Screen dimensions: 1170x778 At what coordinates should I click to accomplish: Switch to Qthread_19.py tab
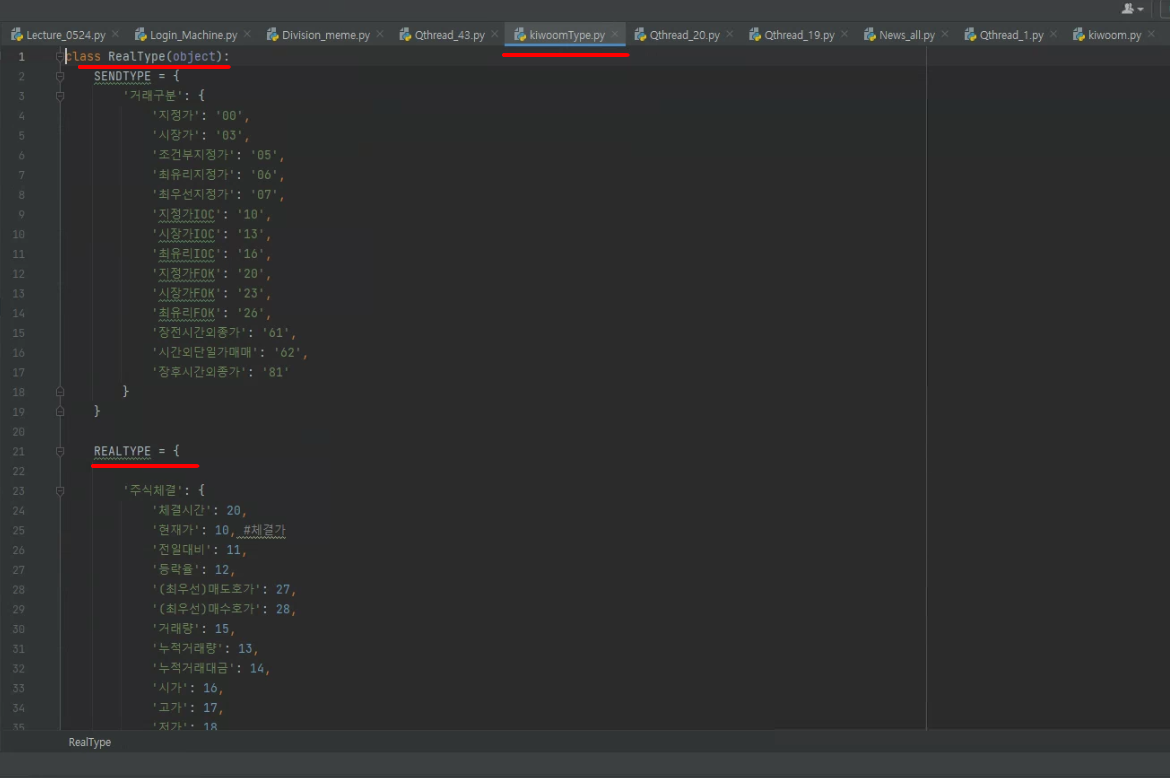point(799,35)
